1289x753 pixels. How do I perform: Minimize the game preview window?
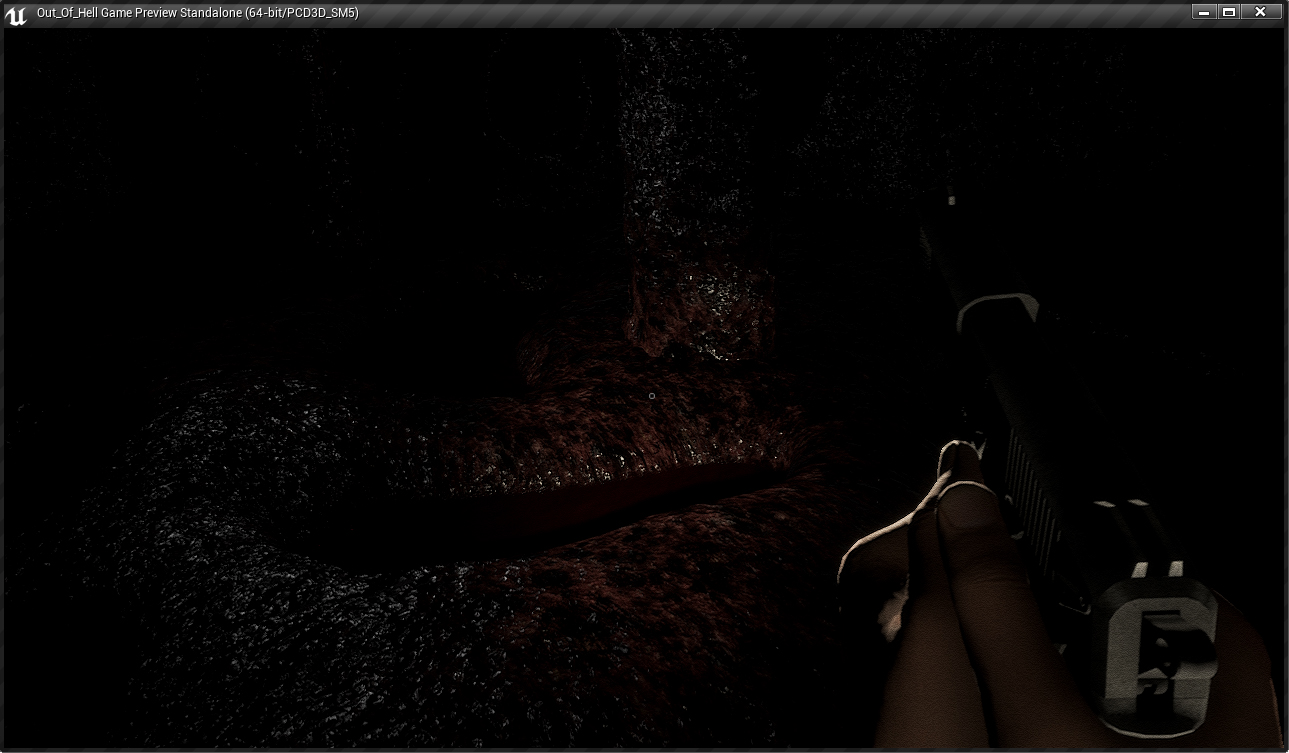click(1203, 12)
